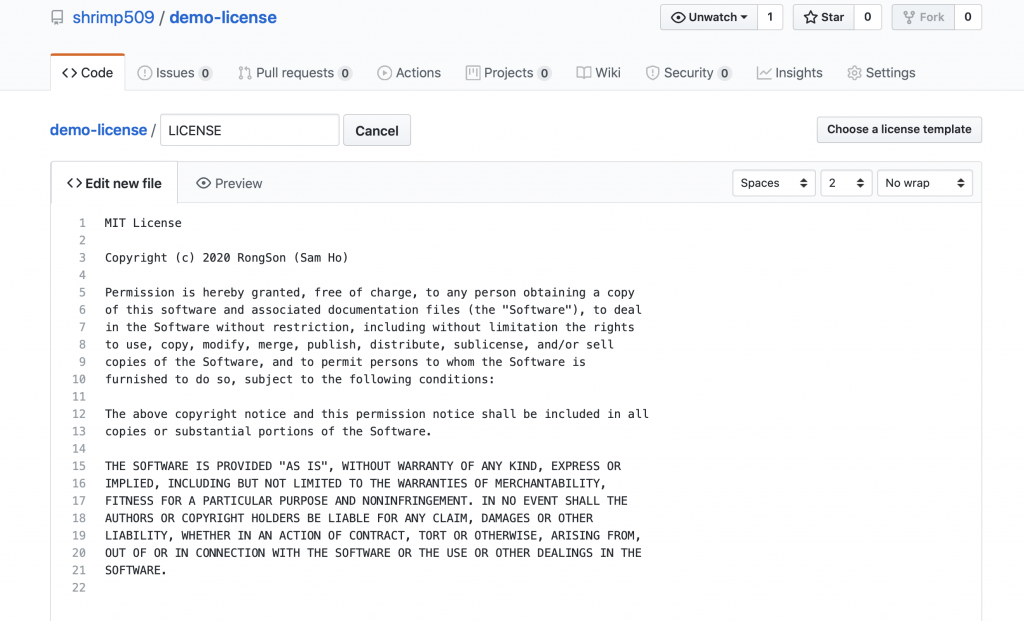Click the Unwatch button

click(709, 17)
